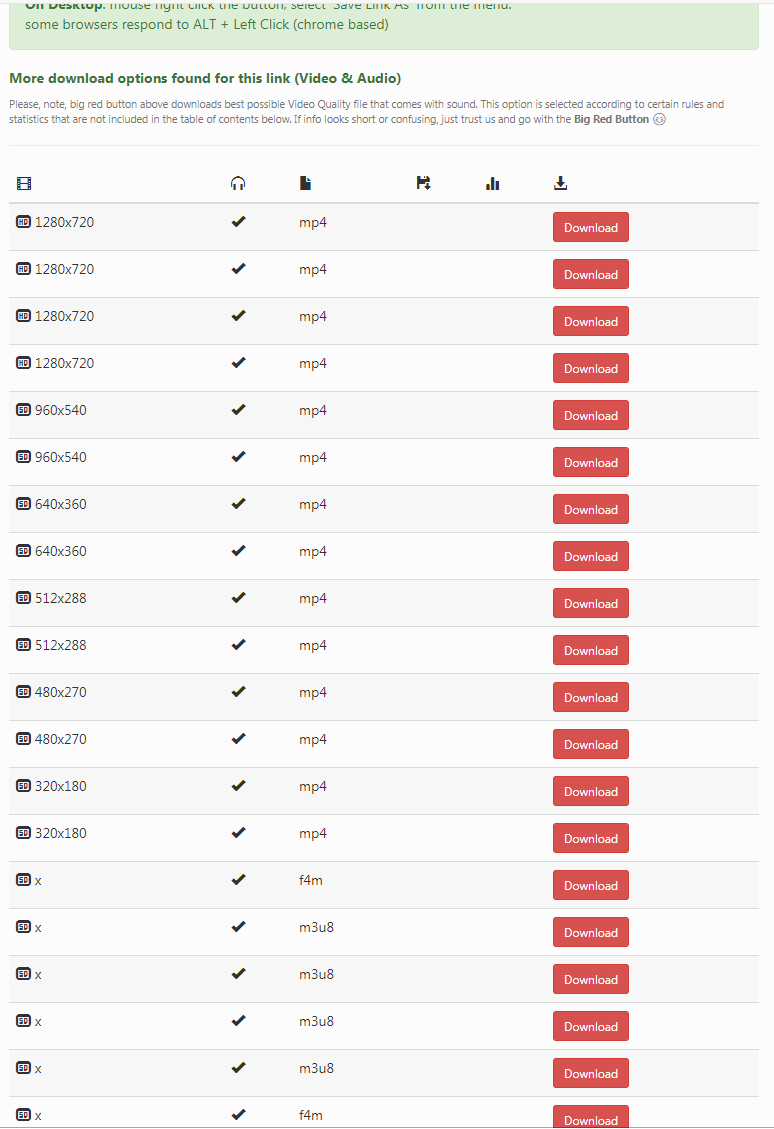Download the second 320x180 mp4 file
The image size is (774, 1129).
590,839
